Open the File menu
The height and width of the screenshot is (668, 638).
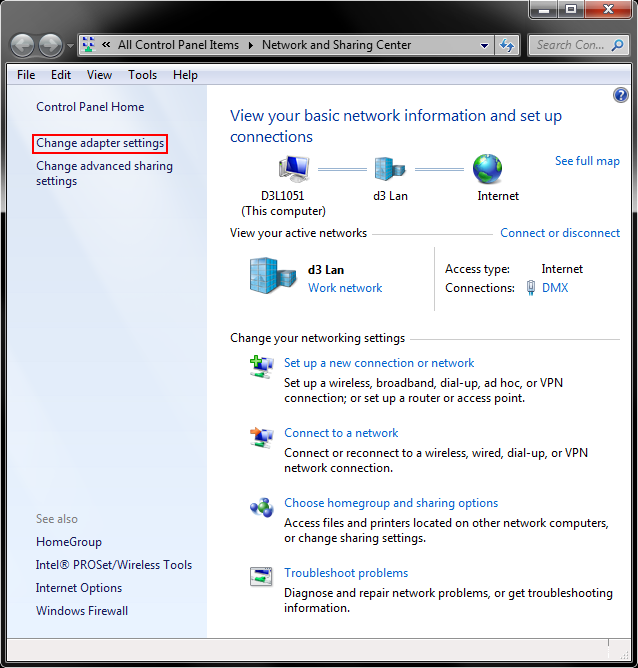coord(26,75)
